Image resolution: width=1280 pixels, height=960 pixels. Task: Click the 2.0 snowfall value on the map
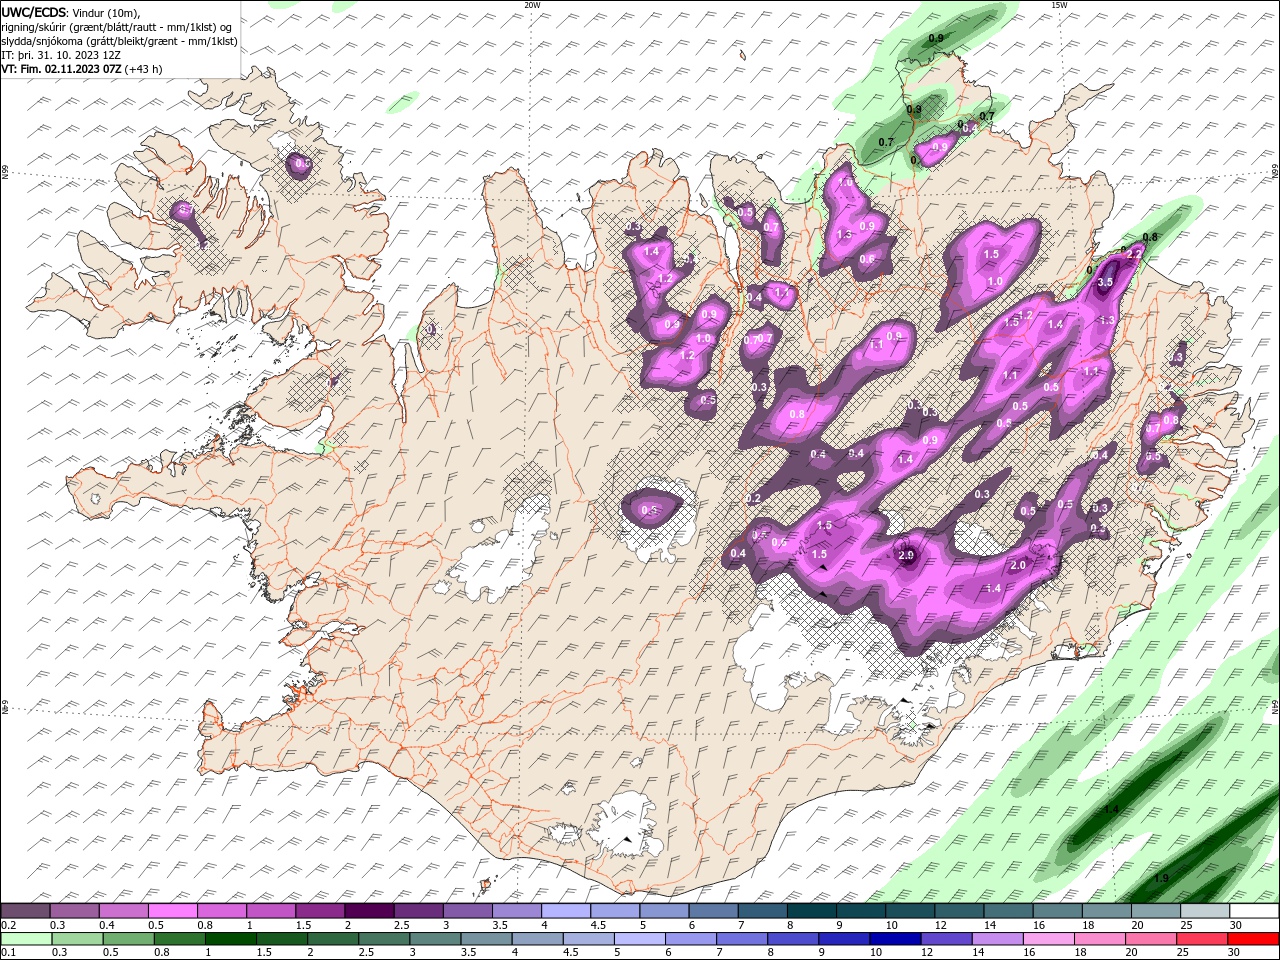click(x=1018, y=566)
